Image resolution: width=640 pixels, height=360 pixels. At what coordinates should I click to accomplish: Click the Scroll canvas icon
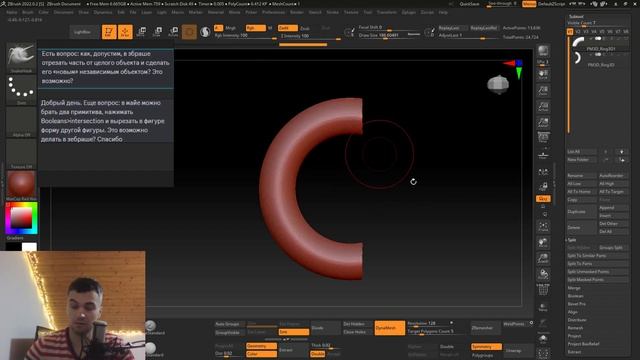click(543, 75)
